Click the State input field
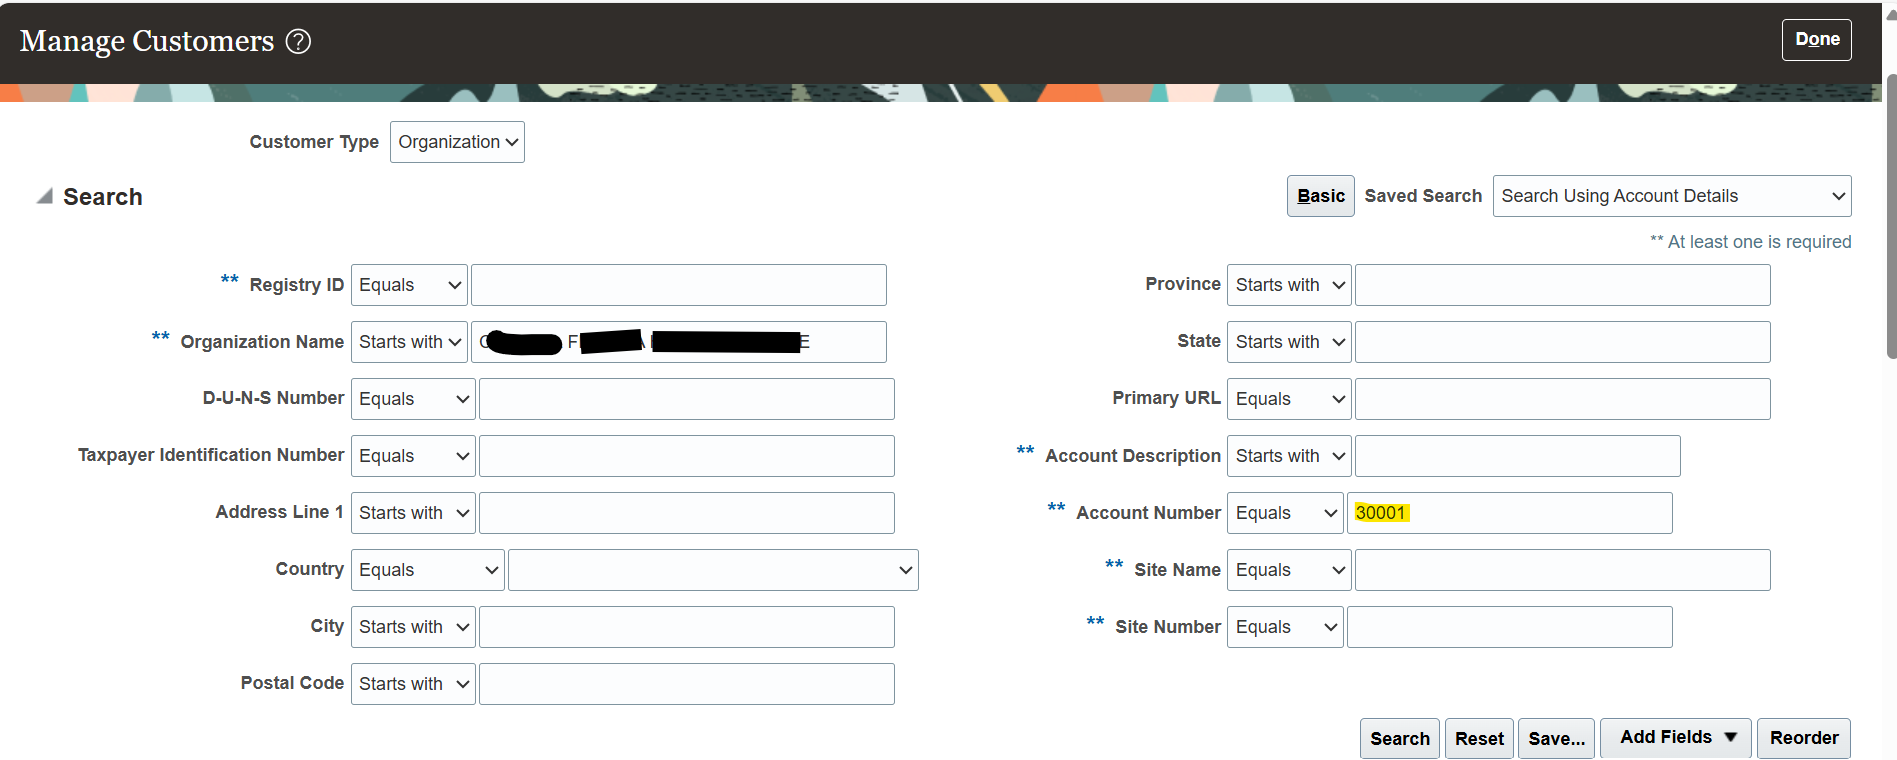This screenshot has height=760, width=1897. point(1562,342)
